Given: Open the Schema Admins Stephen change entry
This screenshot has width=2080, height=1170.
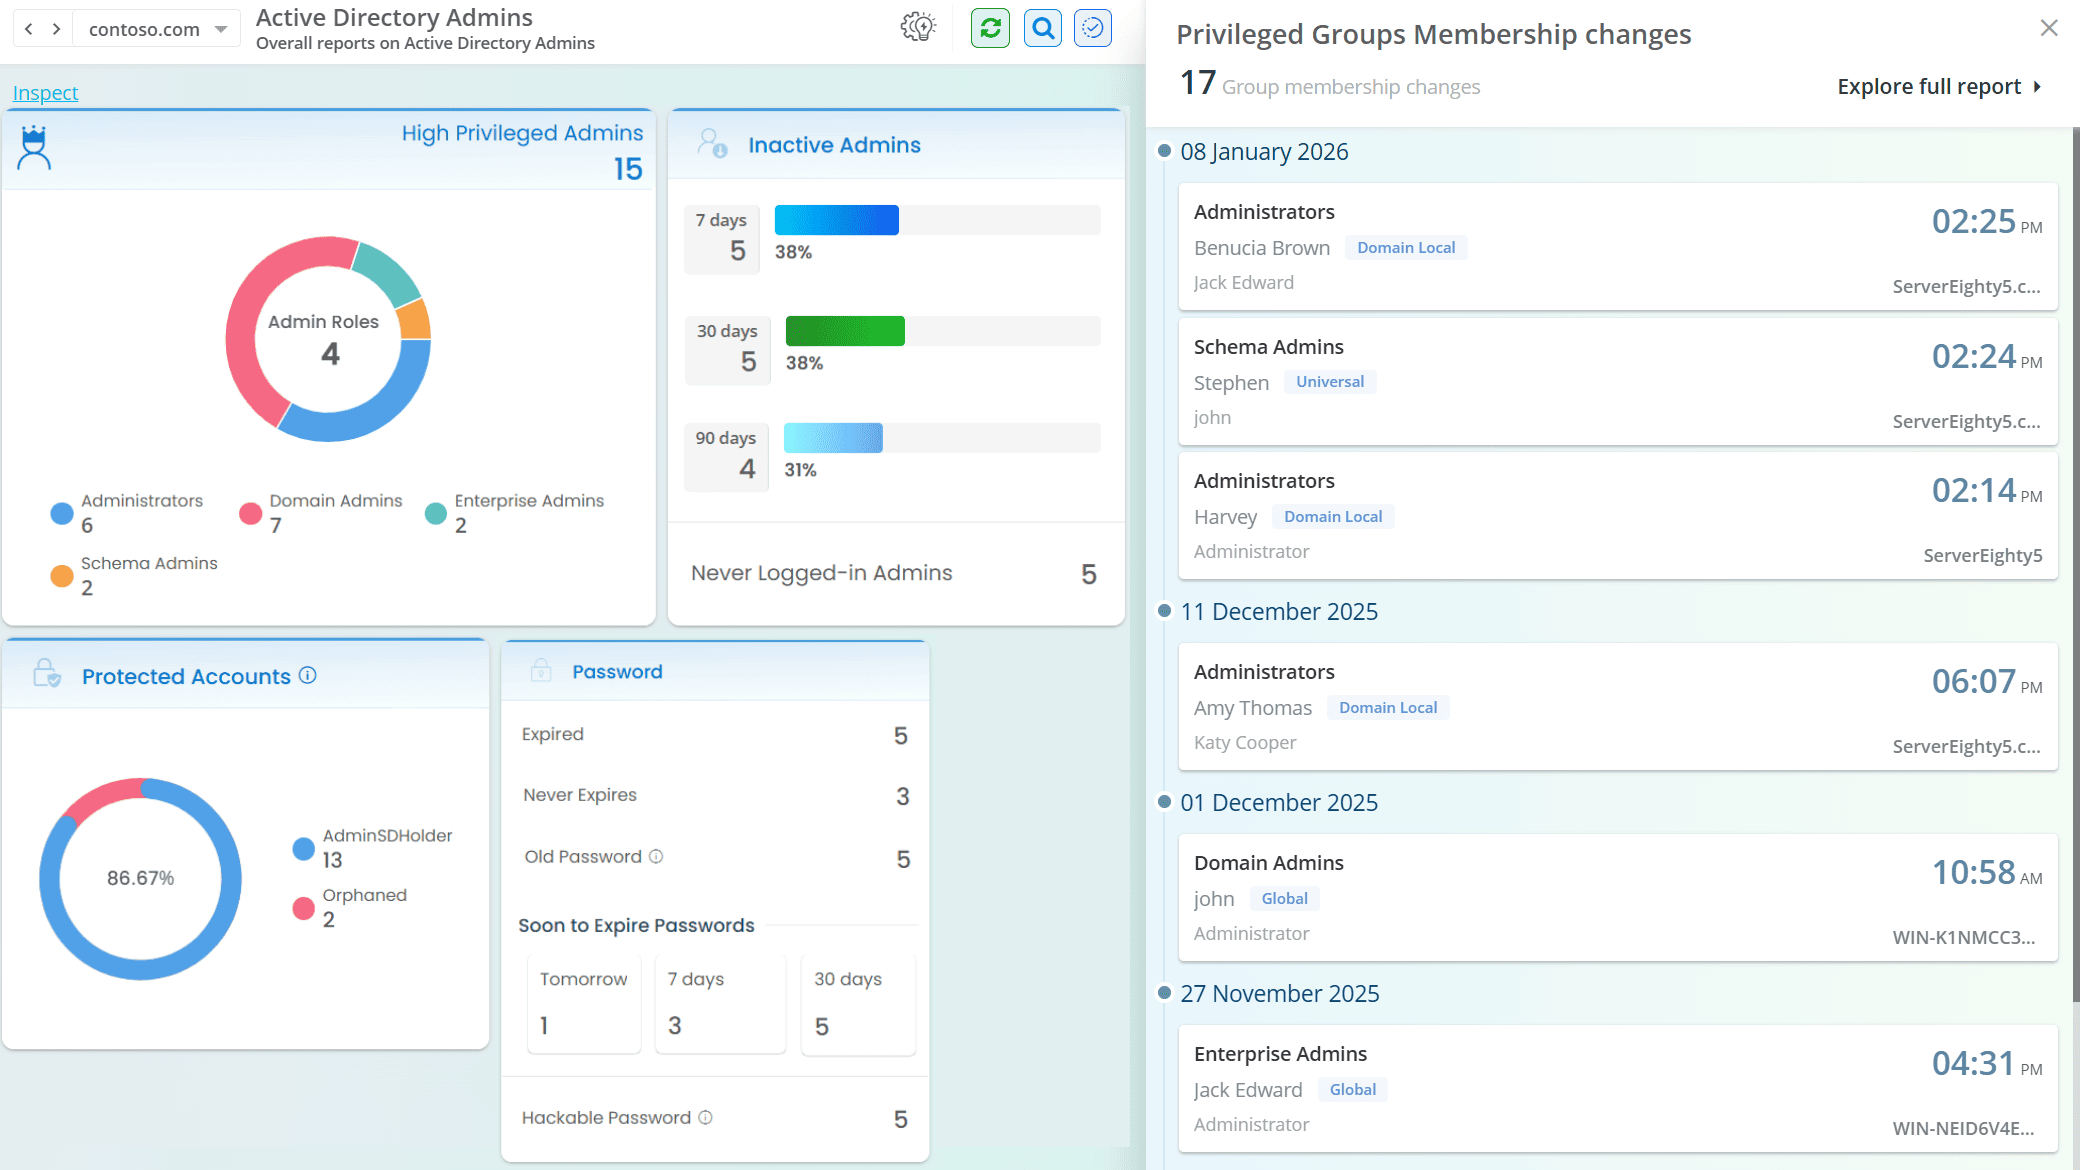Looking at the screenshot, I should click(x=1617, y=382).
